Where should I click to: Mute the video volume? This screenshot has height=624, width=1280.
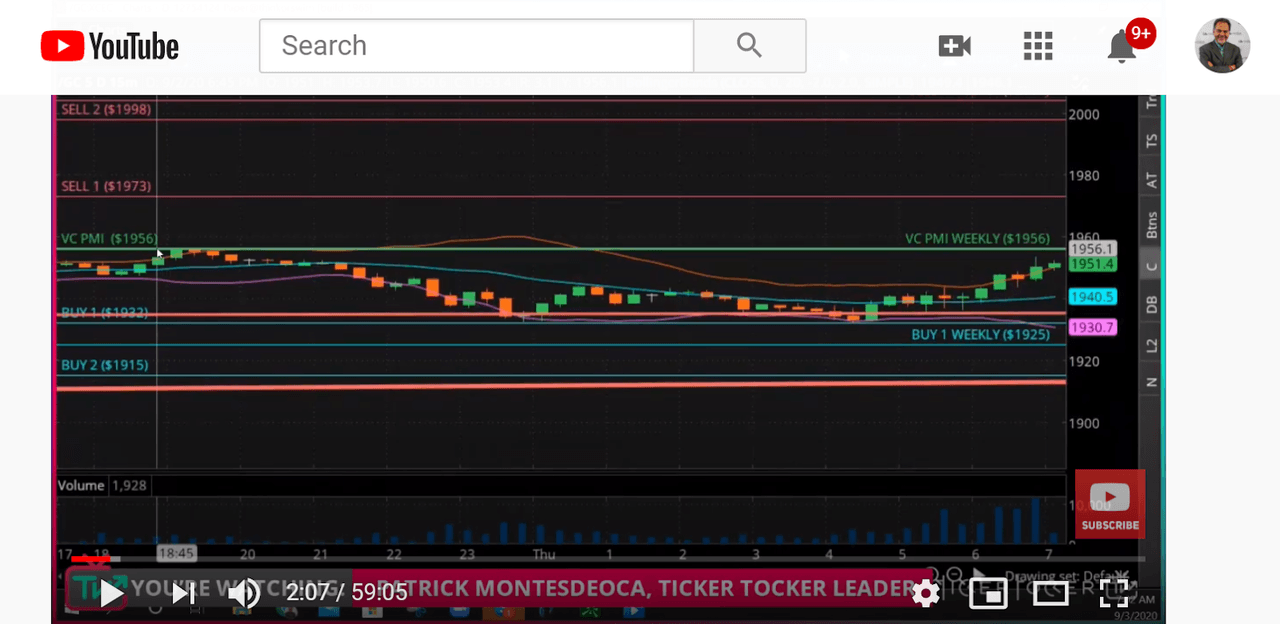pos(243,593)
